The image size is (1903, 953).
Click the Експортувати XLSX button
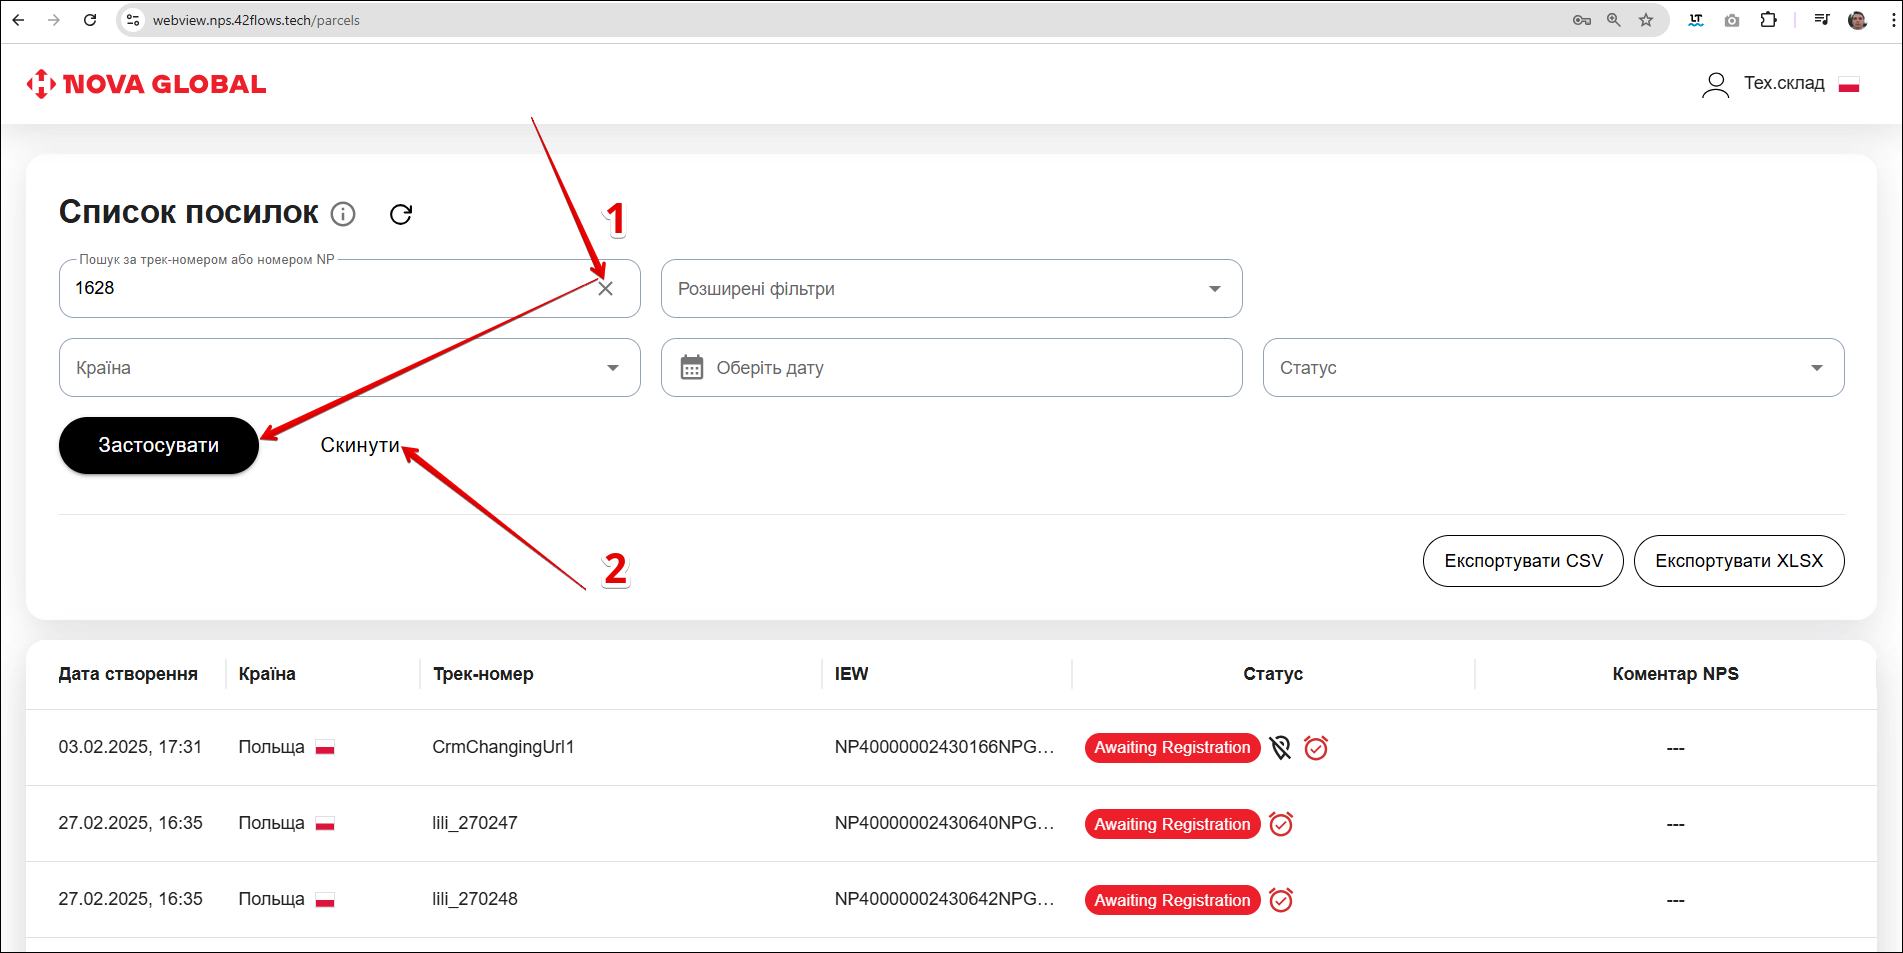tap(1739, 561)
